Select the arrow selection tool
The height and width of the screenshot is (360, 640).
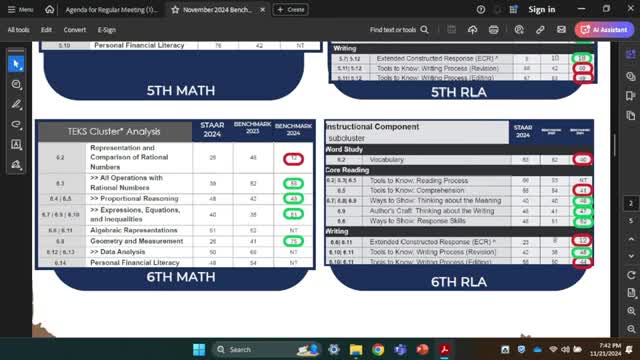point(16,64)
